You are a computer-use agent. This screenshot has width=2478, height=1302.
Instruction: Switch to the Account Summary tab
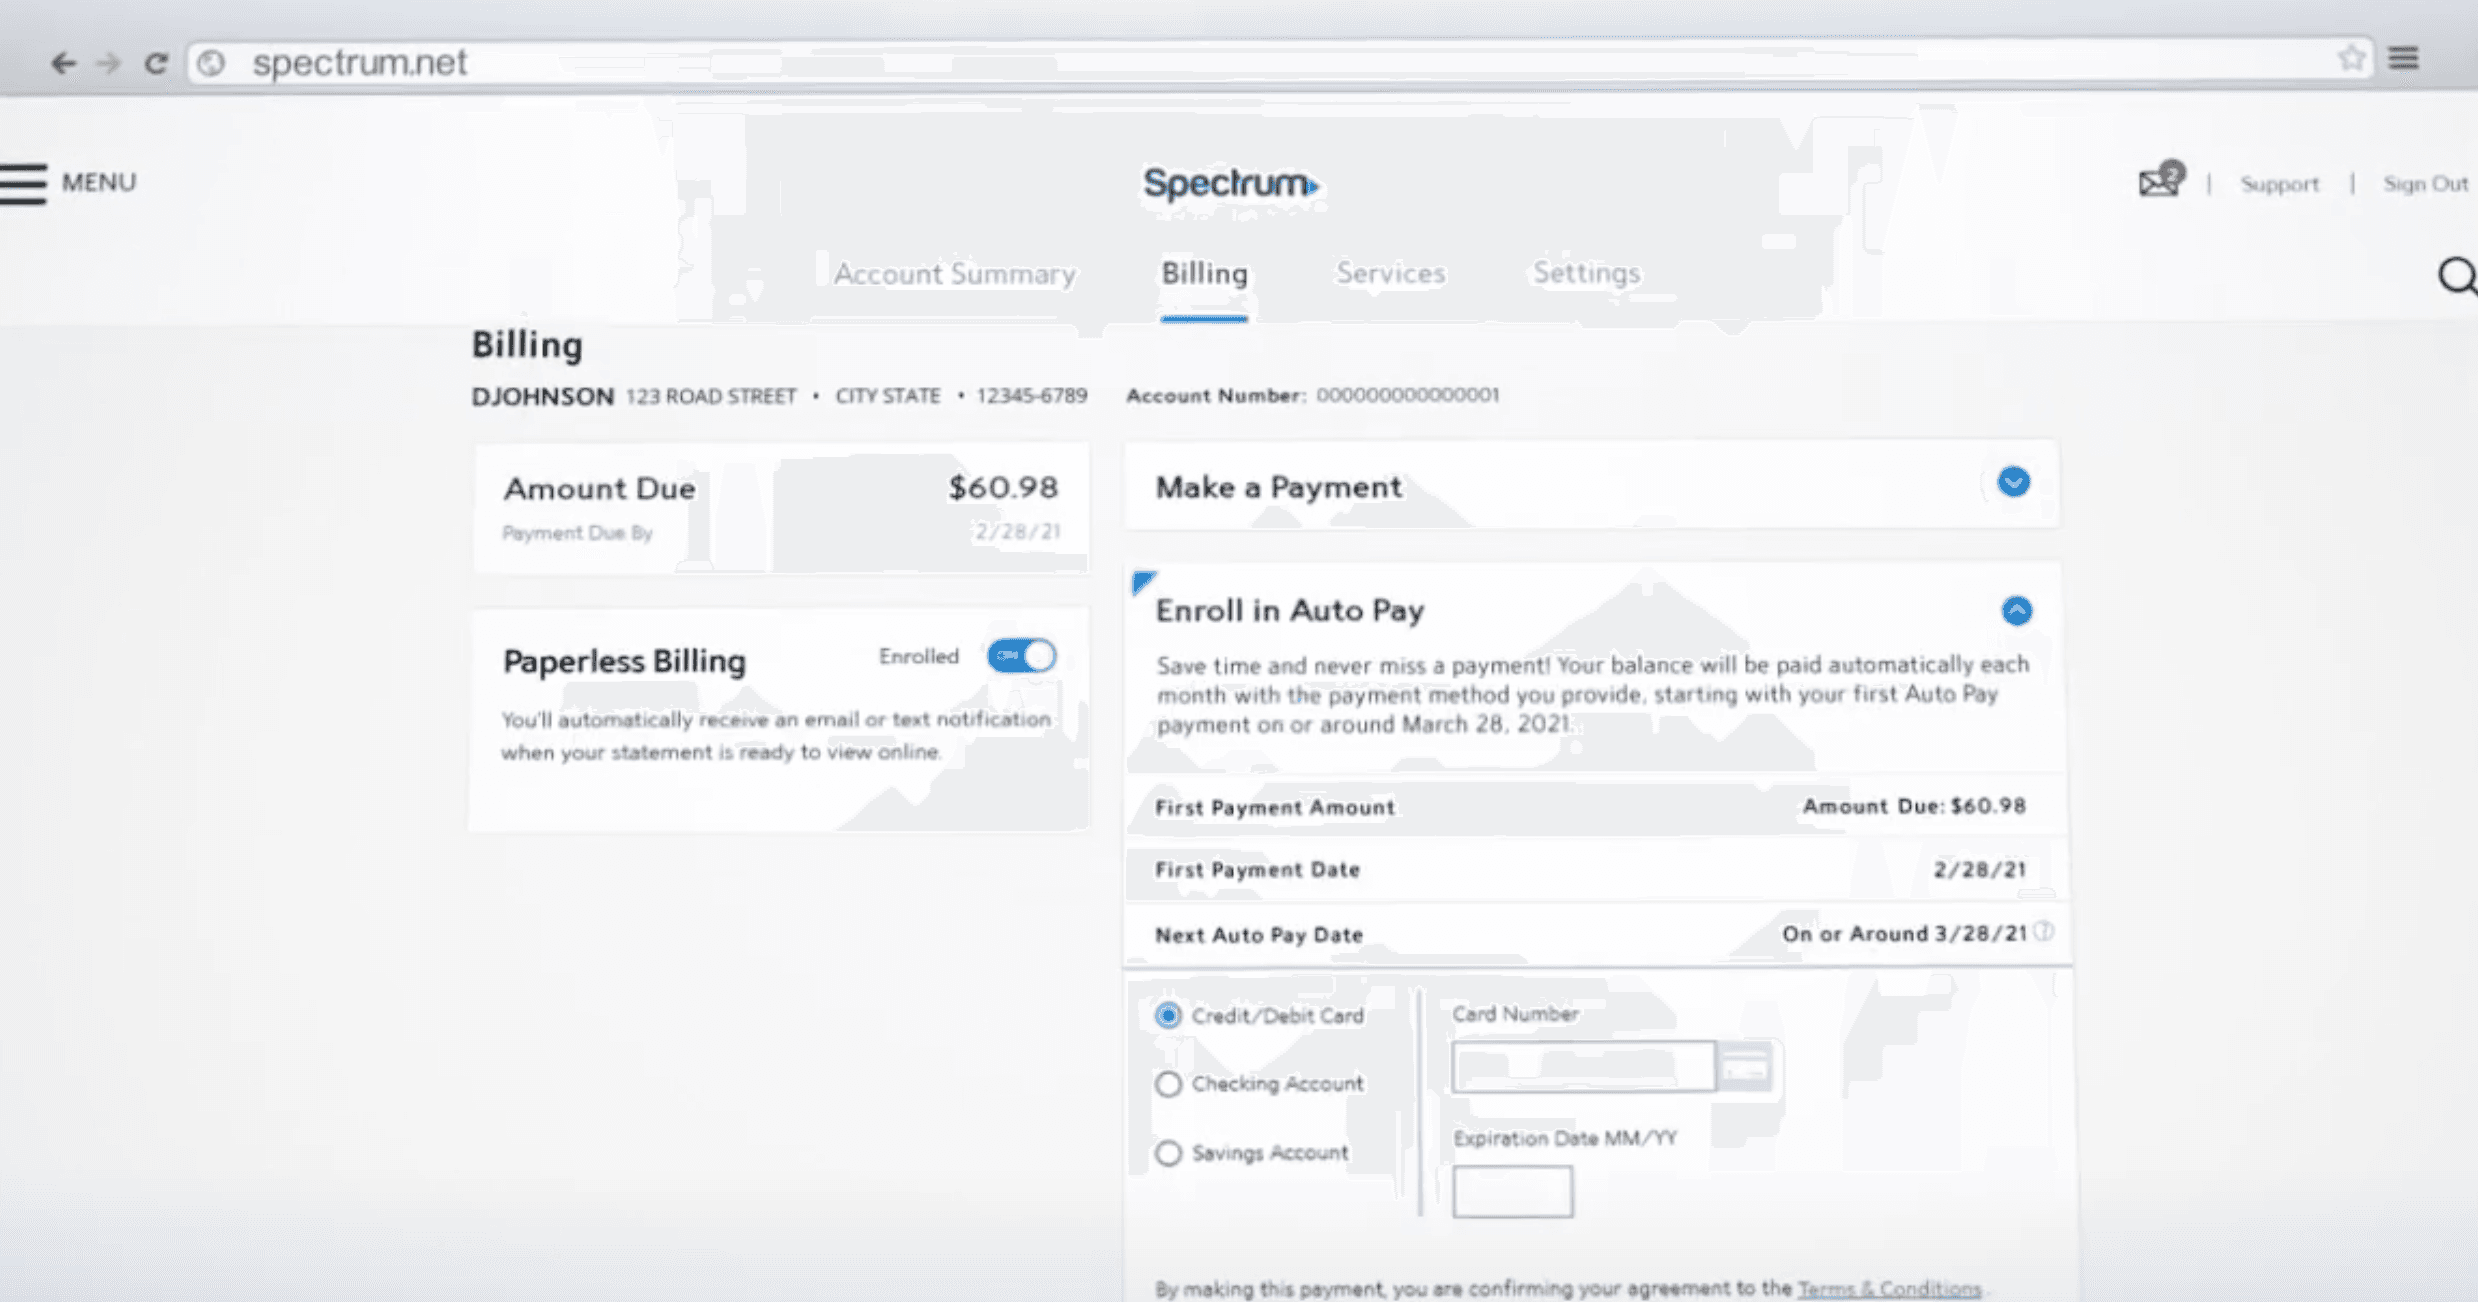pos(954,274)
